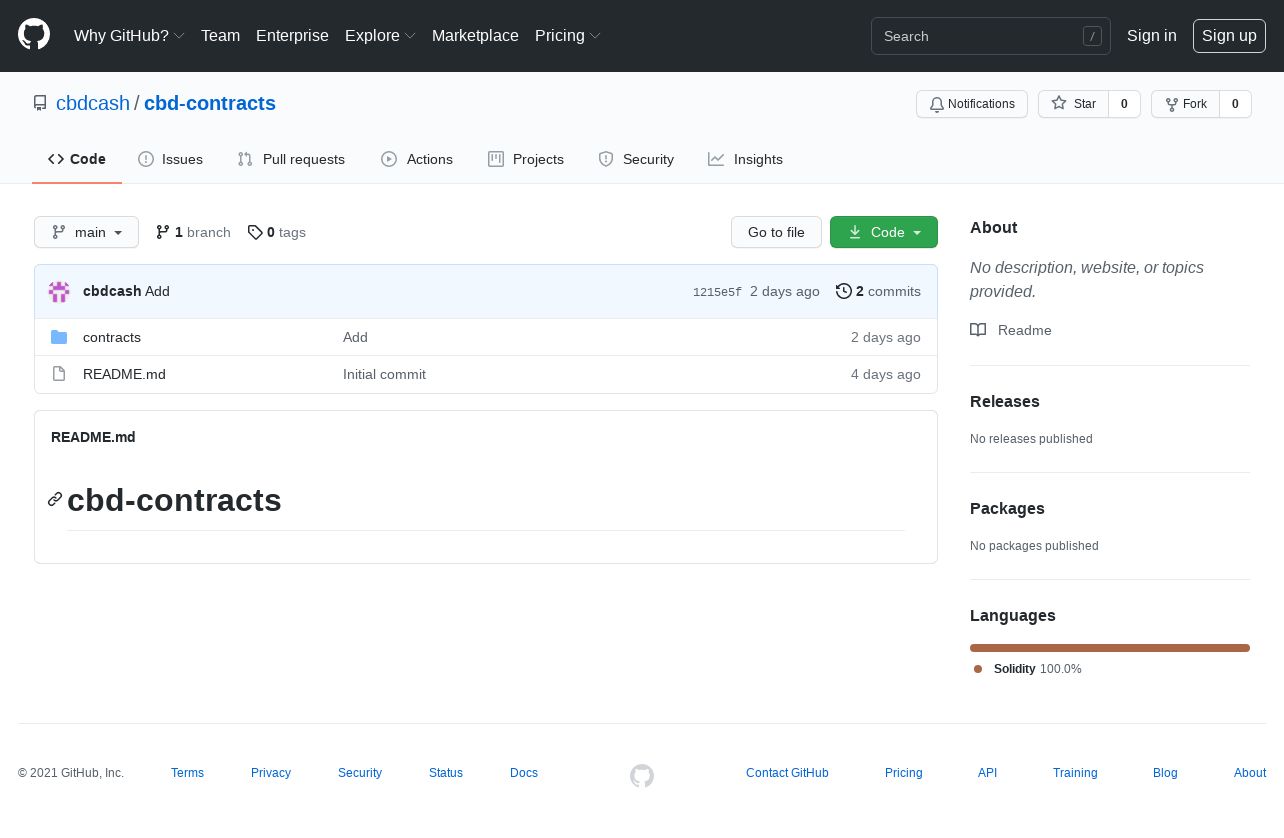View the 1 branch link
This screenshot has width=1284, height=838.
coord(193,232)
